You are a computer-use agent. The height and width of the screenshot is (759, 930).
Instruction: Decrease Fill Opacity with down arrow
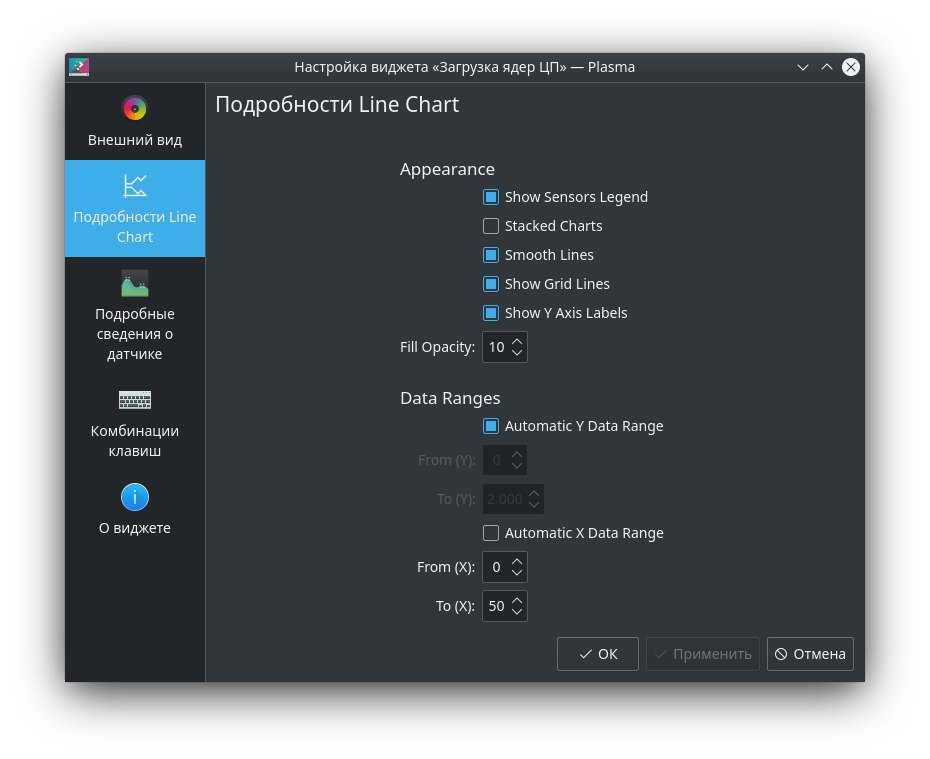pos(517,352)
